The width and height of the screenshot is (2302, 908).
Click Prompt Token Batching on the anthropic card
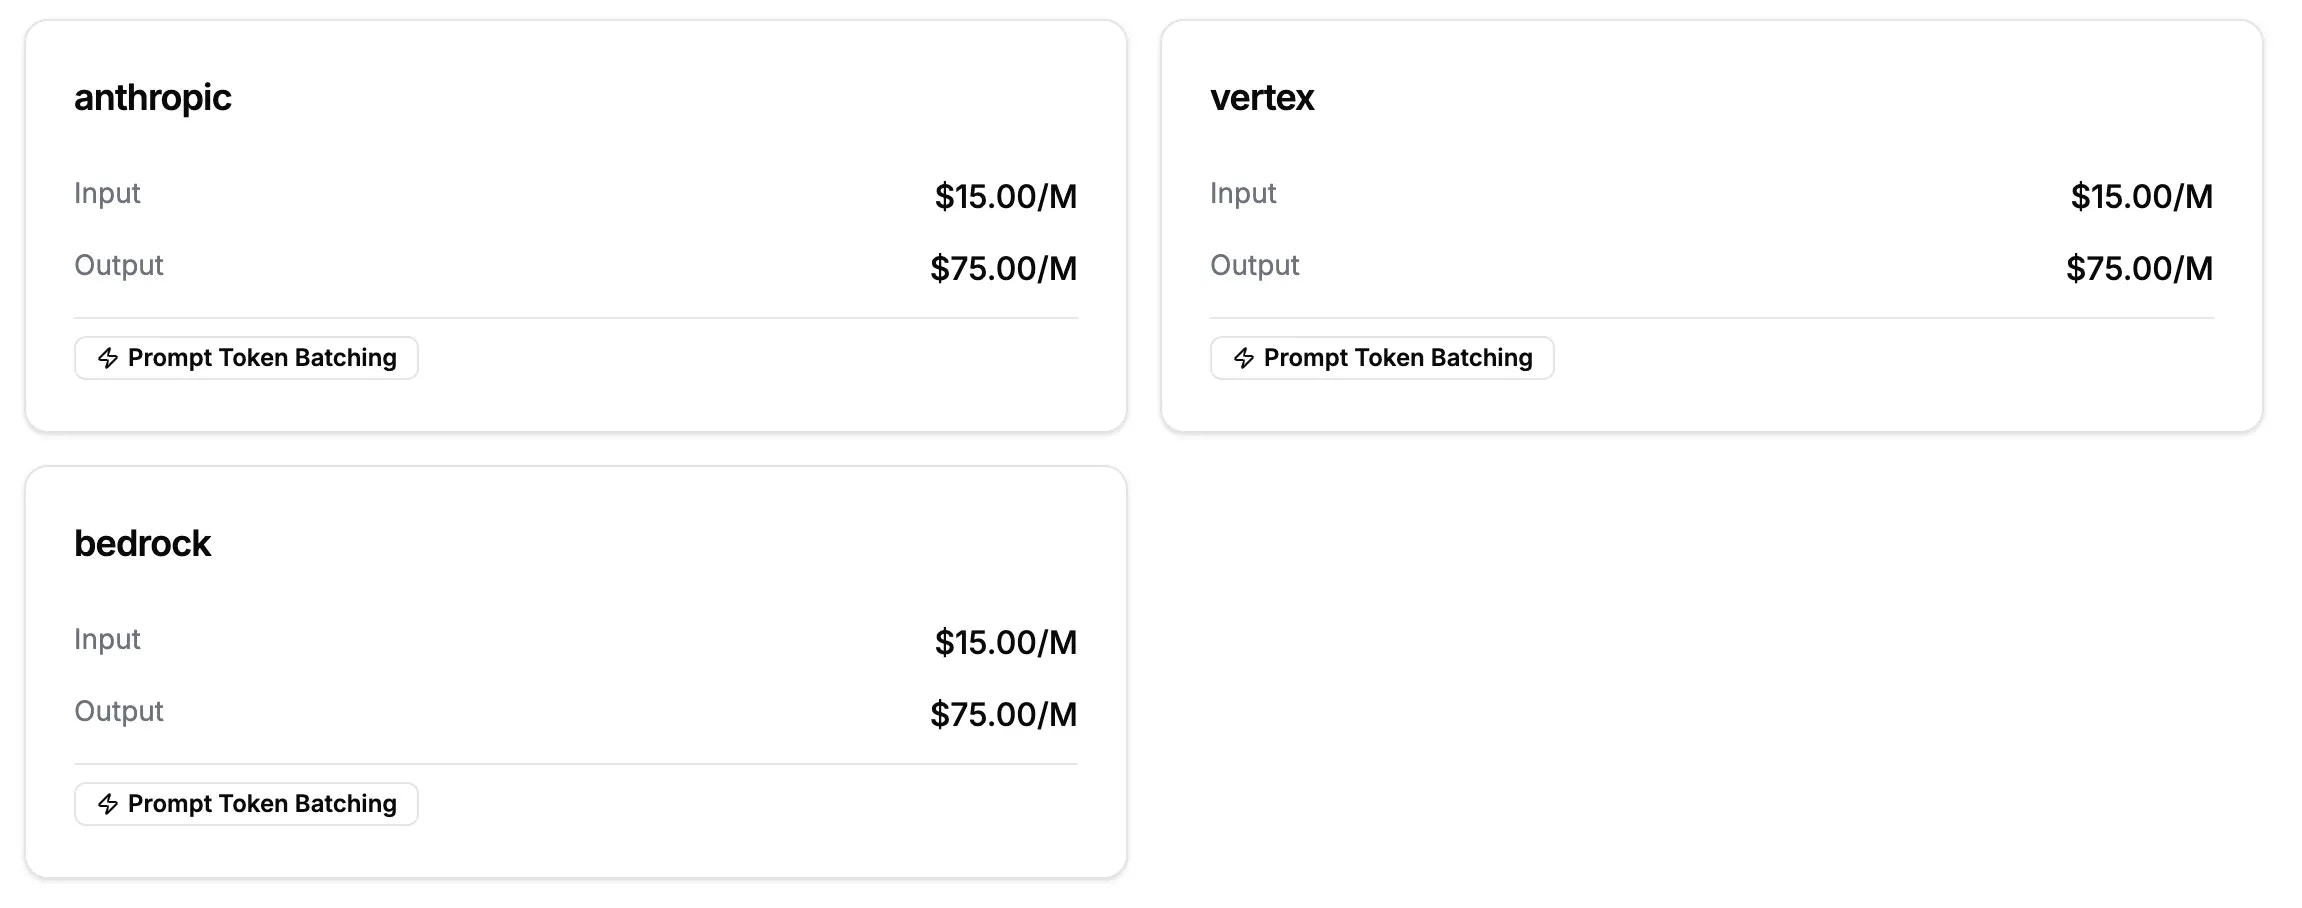[x=245, y=358]
